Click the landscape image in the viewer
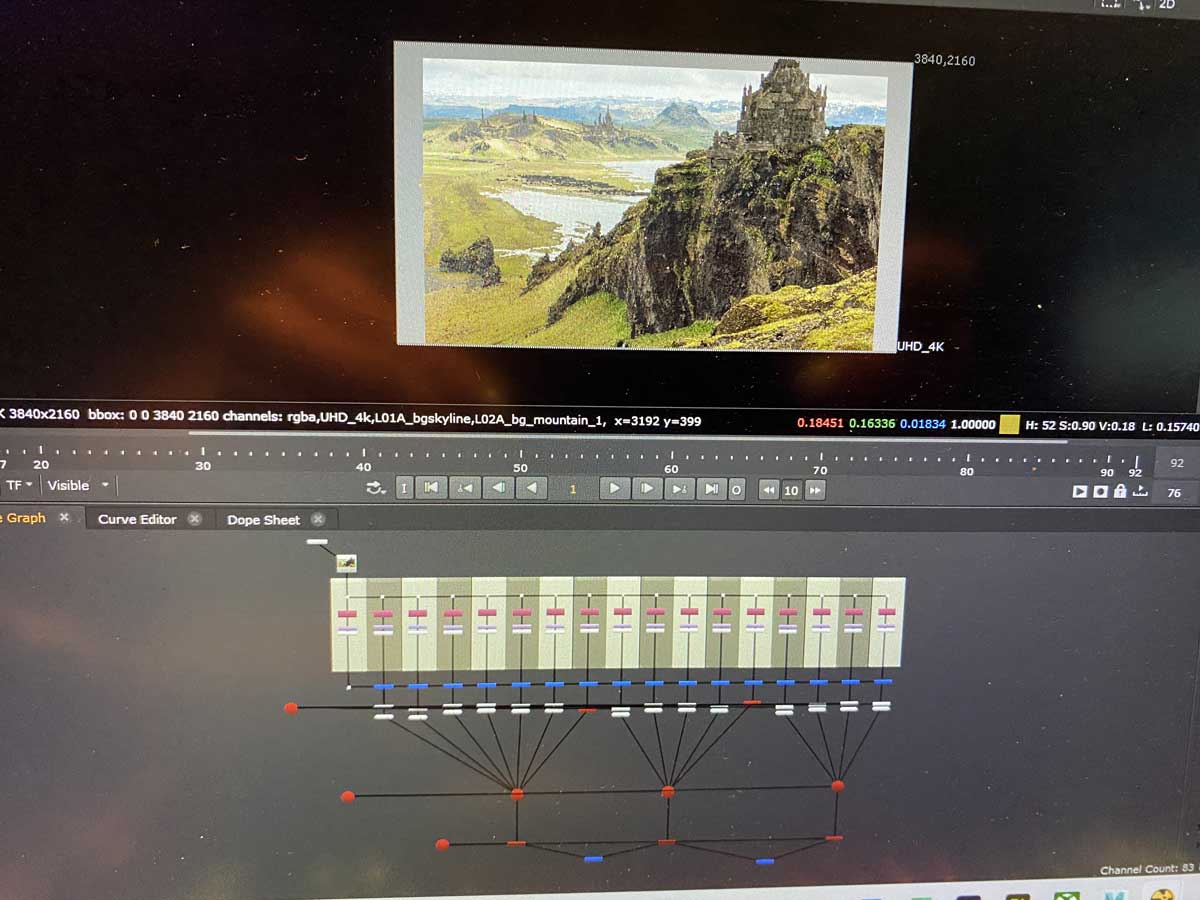Screen dimensions: 1200x900 [x=654, y=203]
